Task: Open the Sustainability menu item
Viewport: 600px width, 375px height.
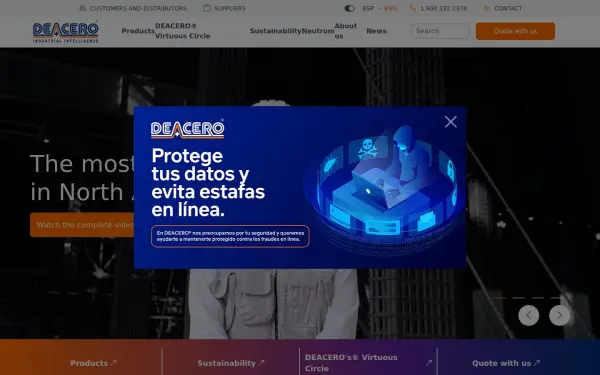Action: pos(276,31)
